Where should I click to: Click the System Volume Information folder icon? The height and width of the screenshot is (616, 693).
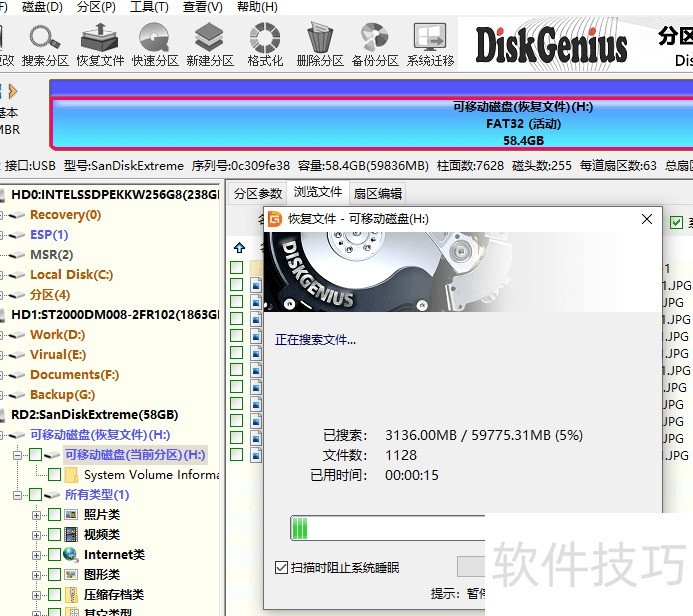71,475
